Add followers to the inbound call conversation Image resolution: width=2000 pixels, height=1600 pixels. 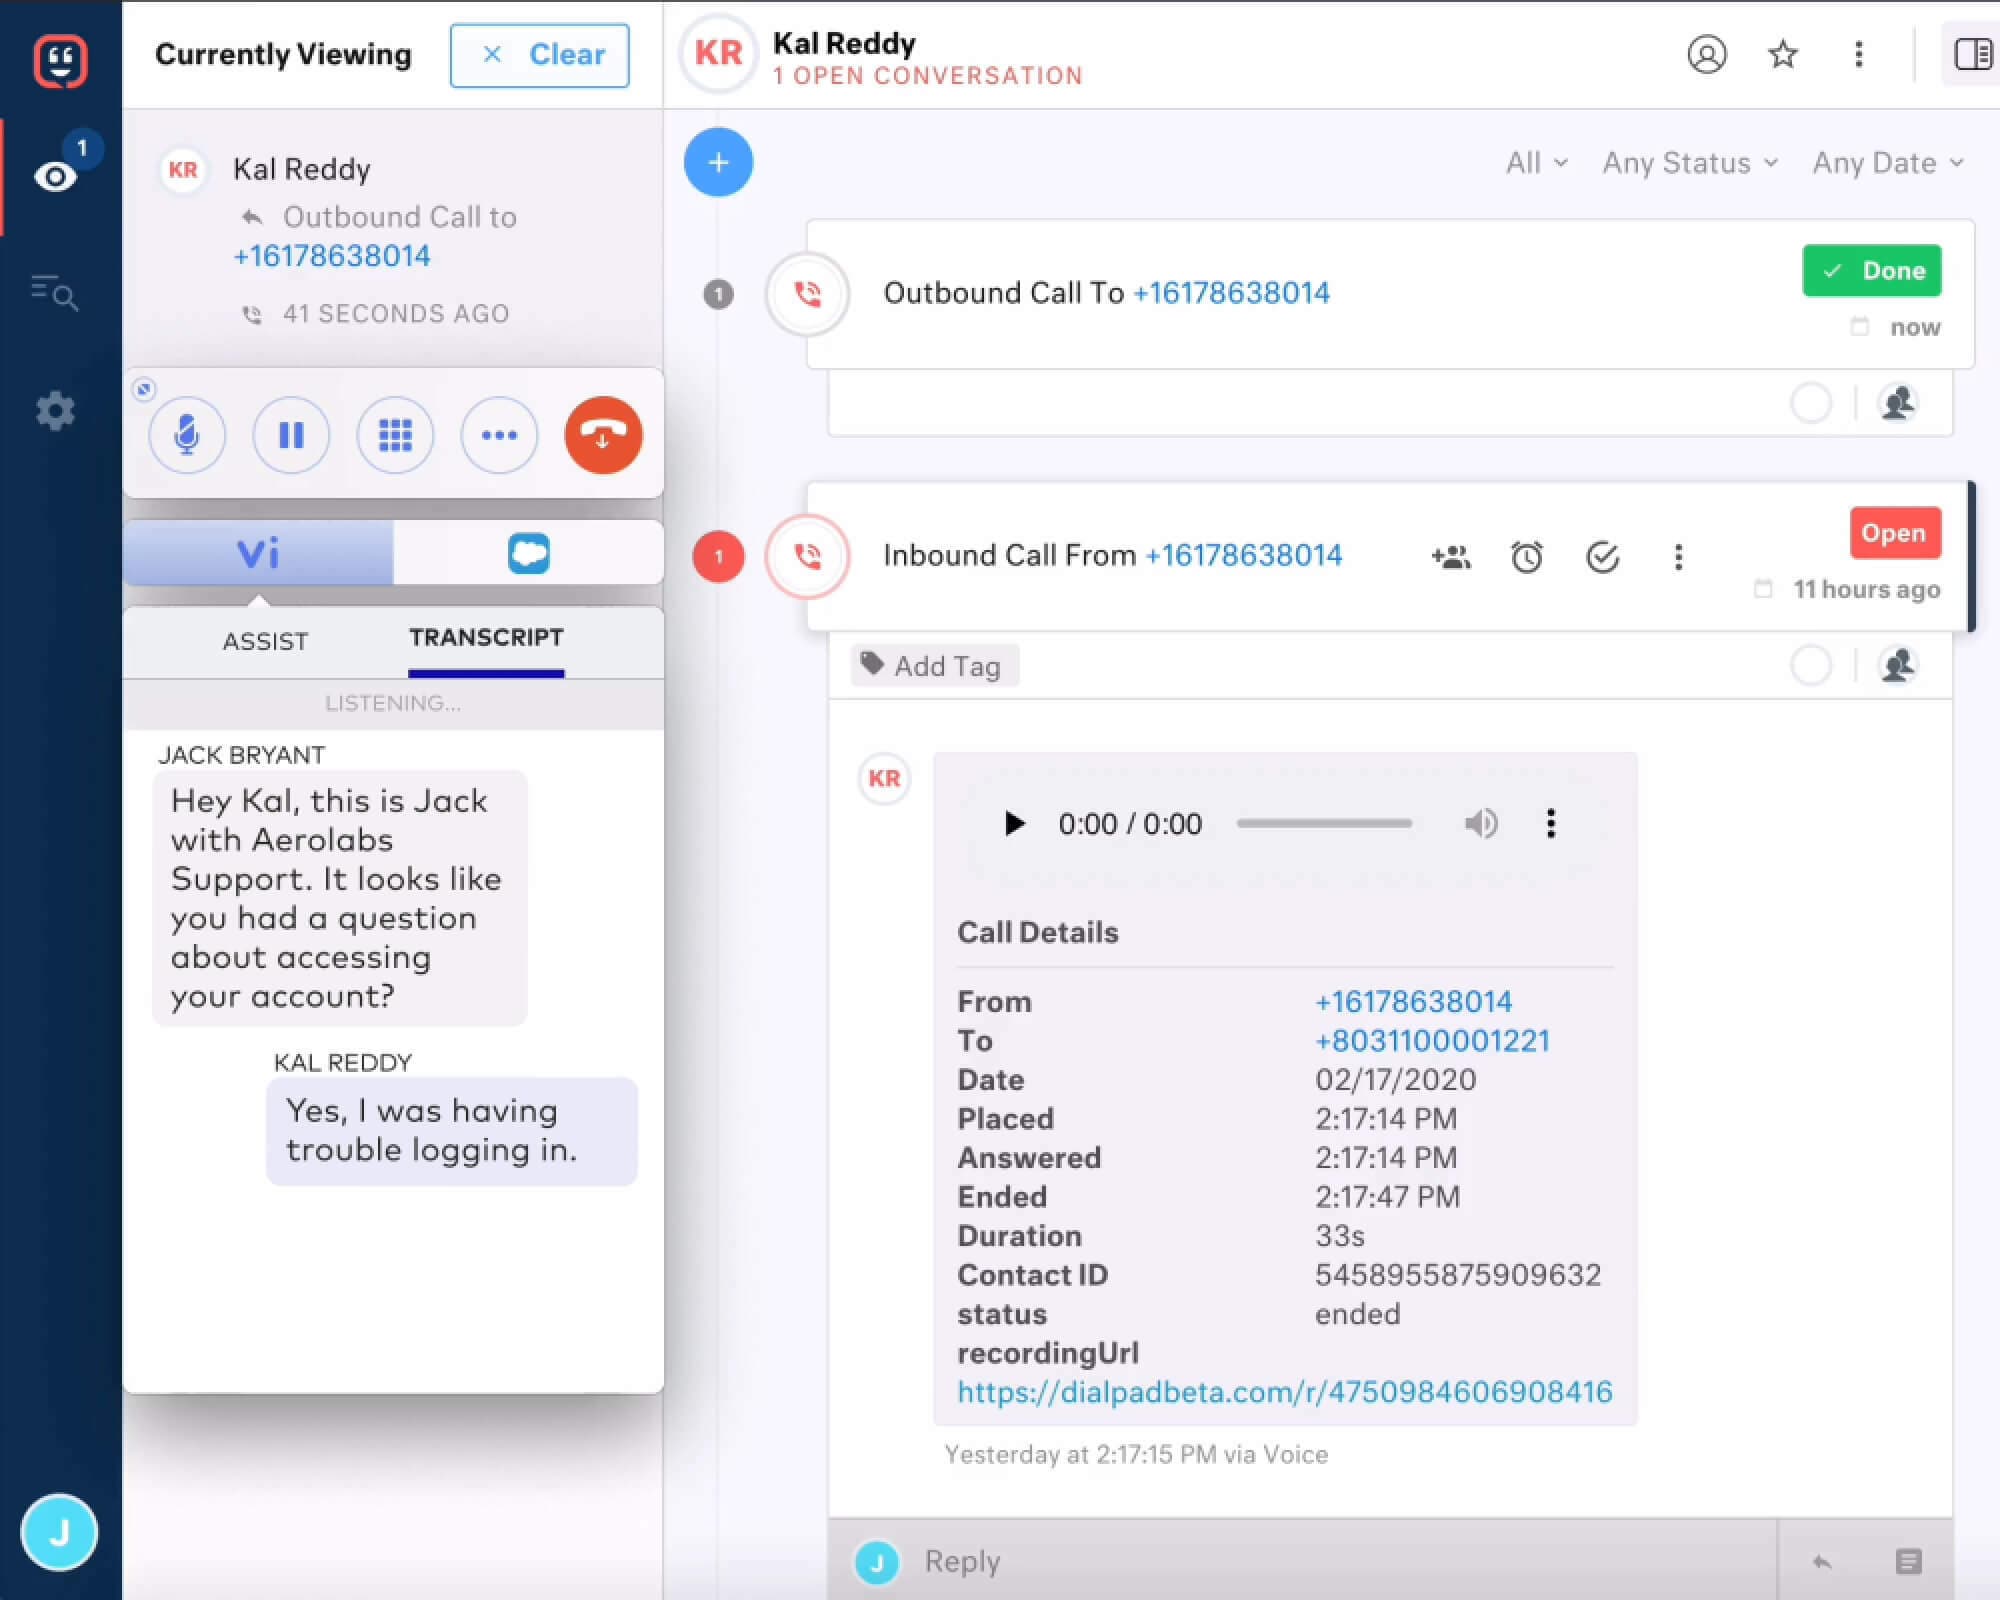tap(1450, 557)
